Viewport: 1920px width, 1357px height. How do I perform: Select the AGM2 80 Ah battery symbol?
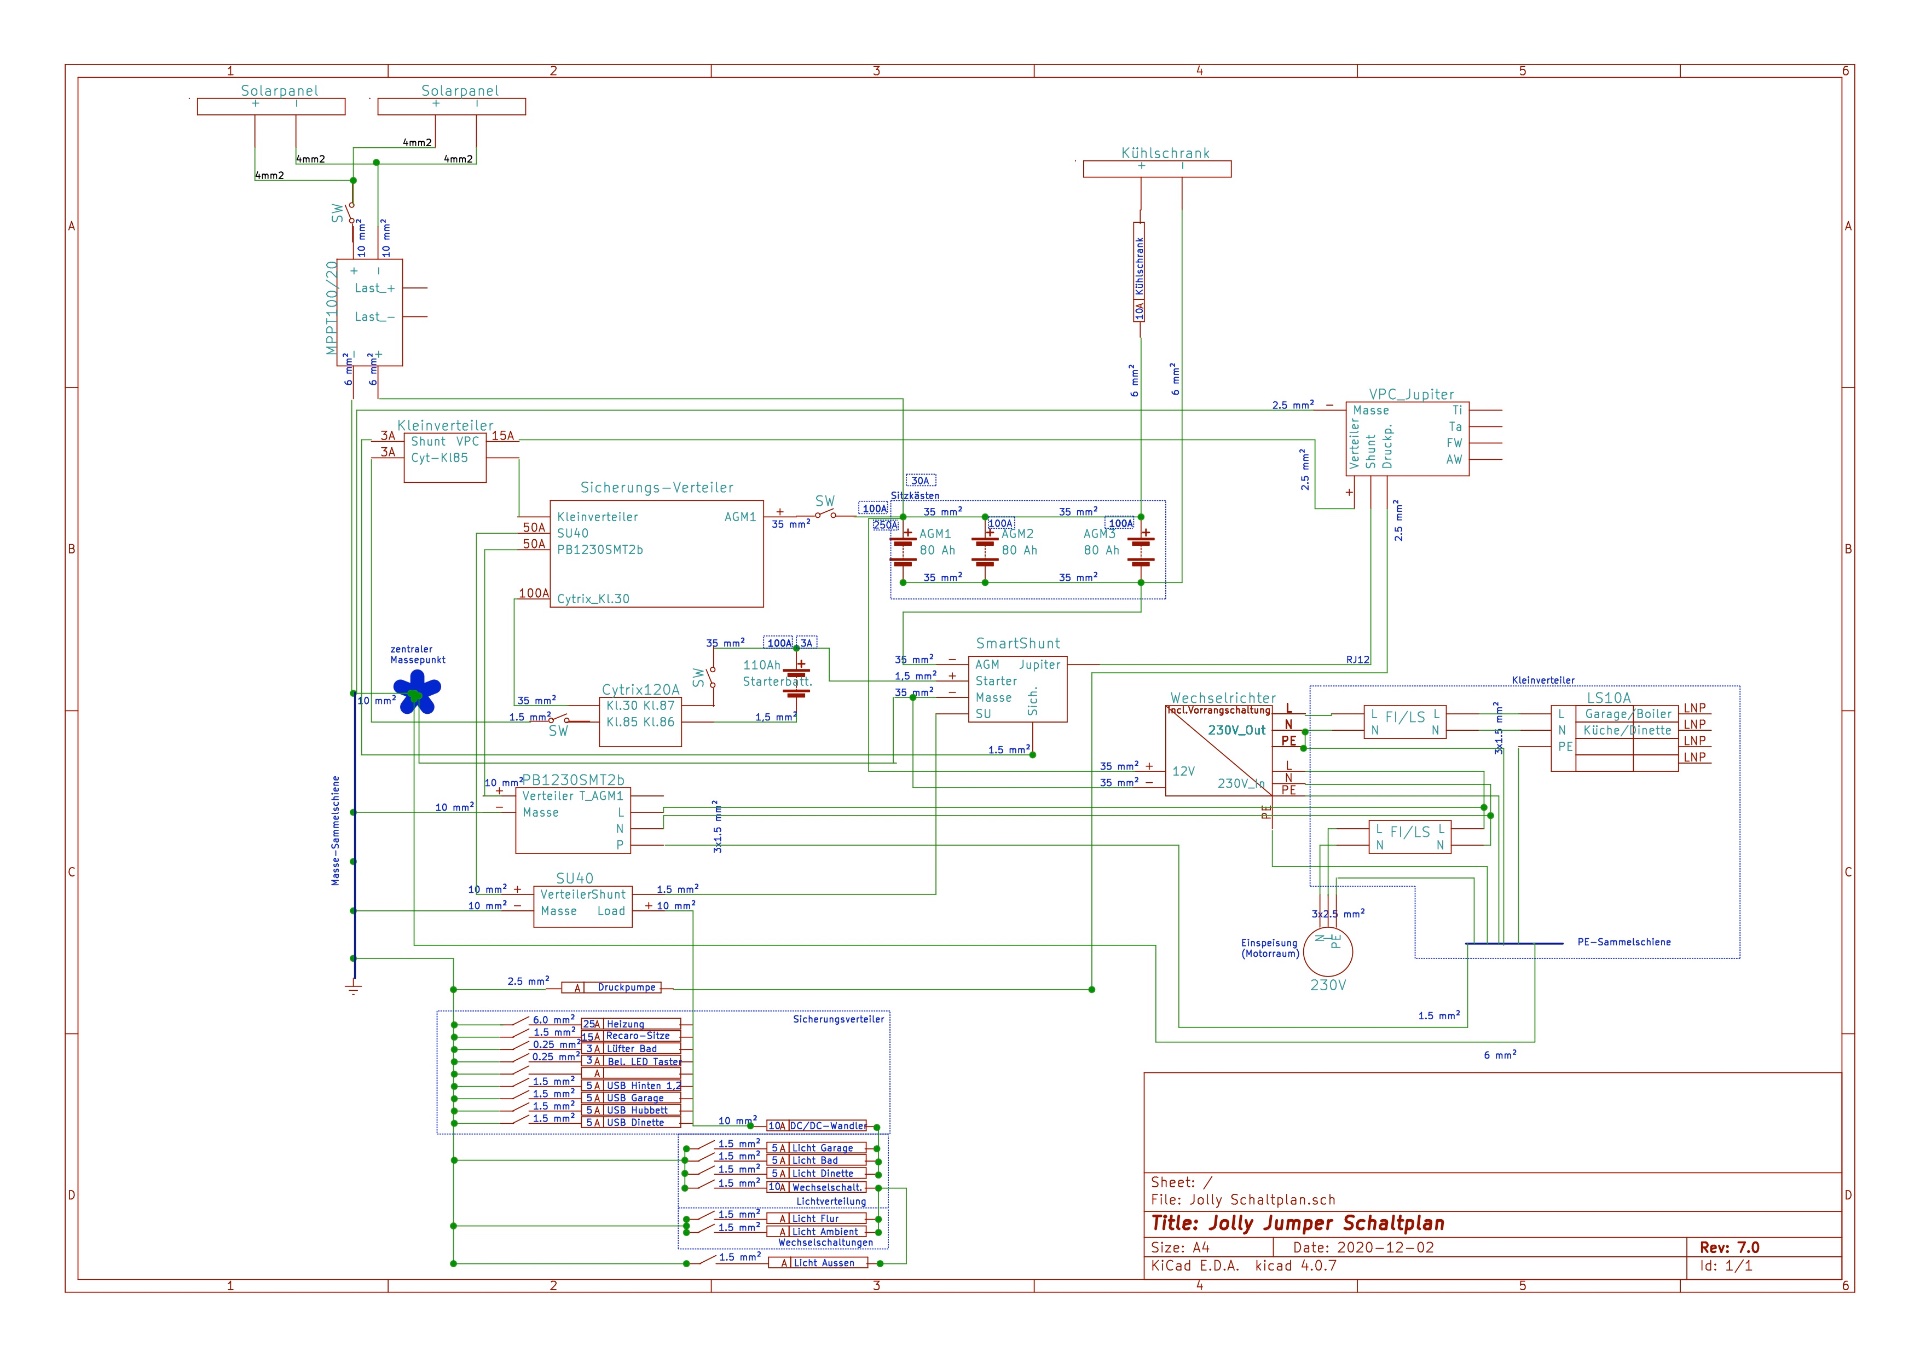pos(985,549)
